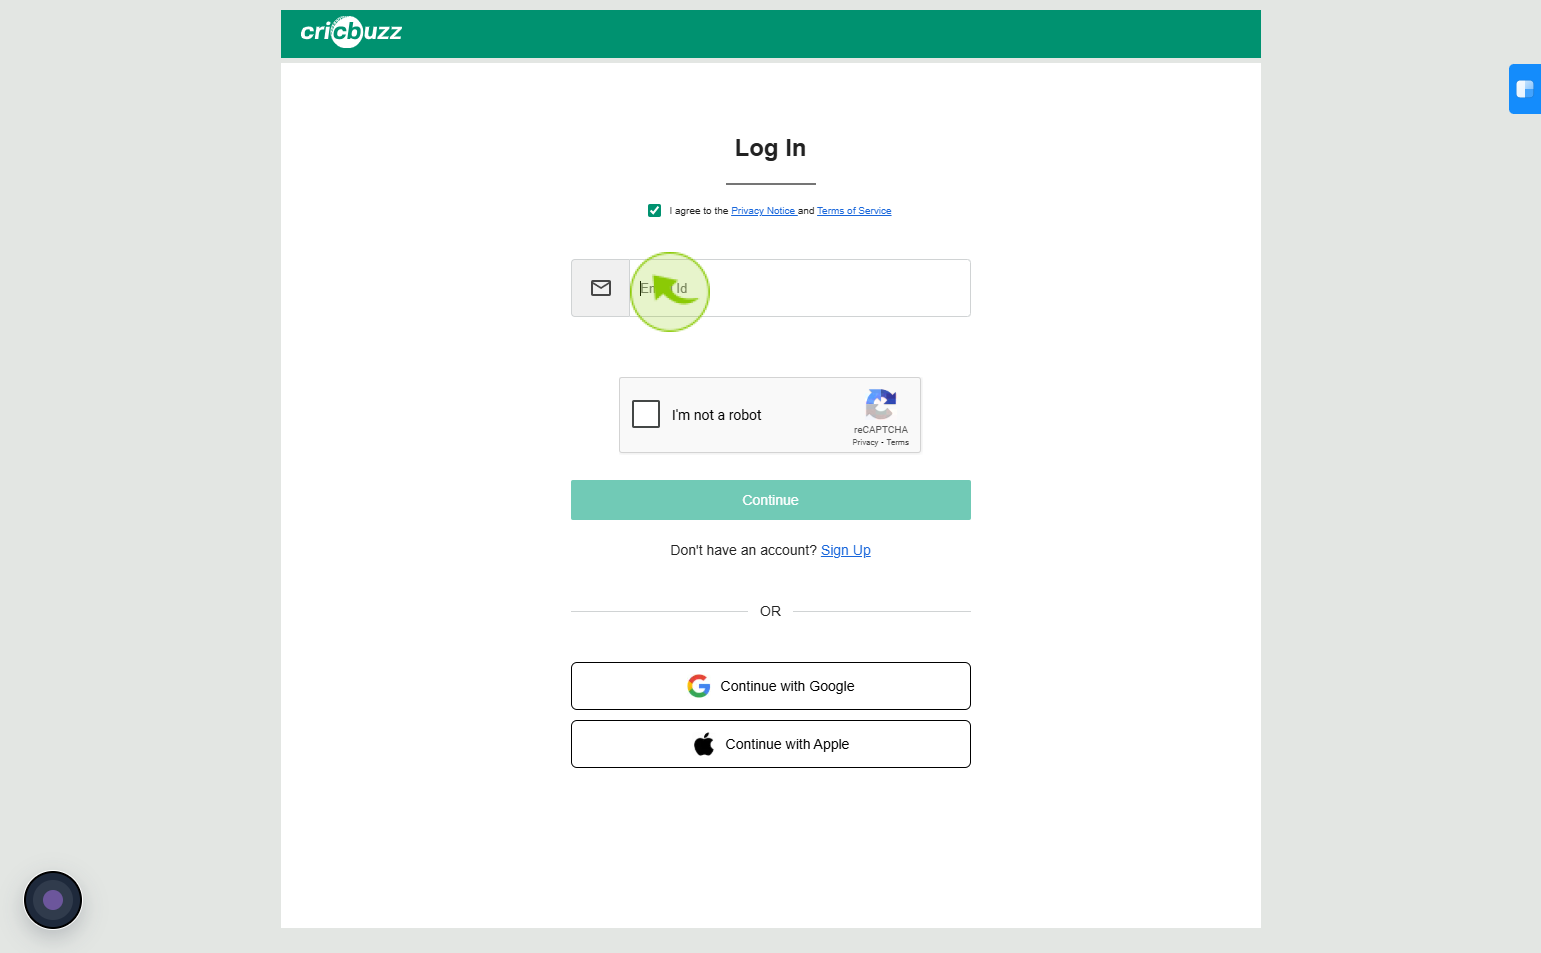Open the Privacy Notice link
The height and width of the screenshot is (953, 1541).
tap(763, 211)
